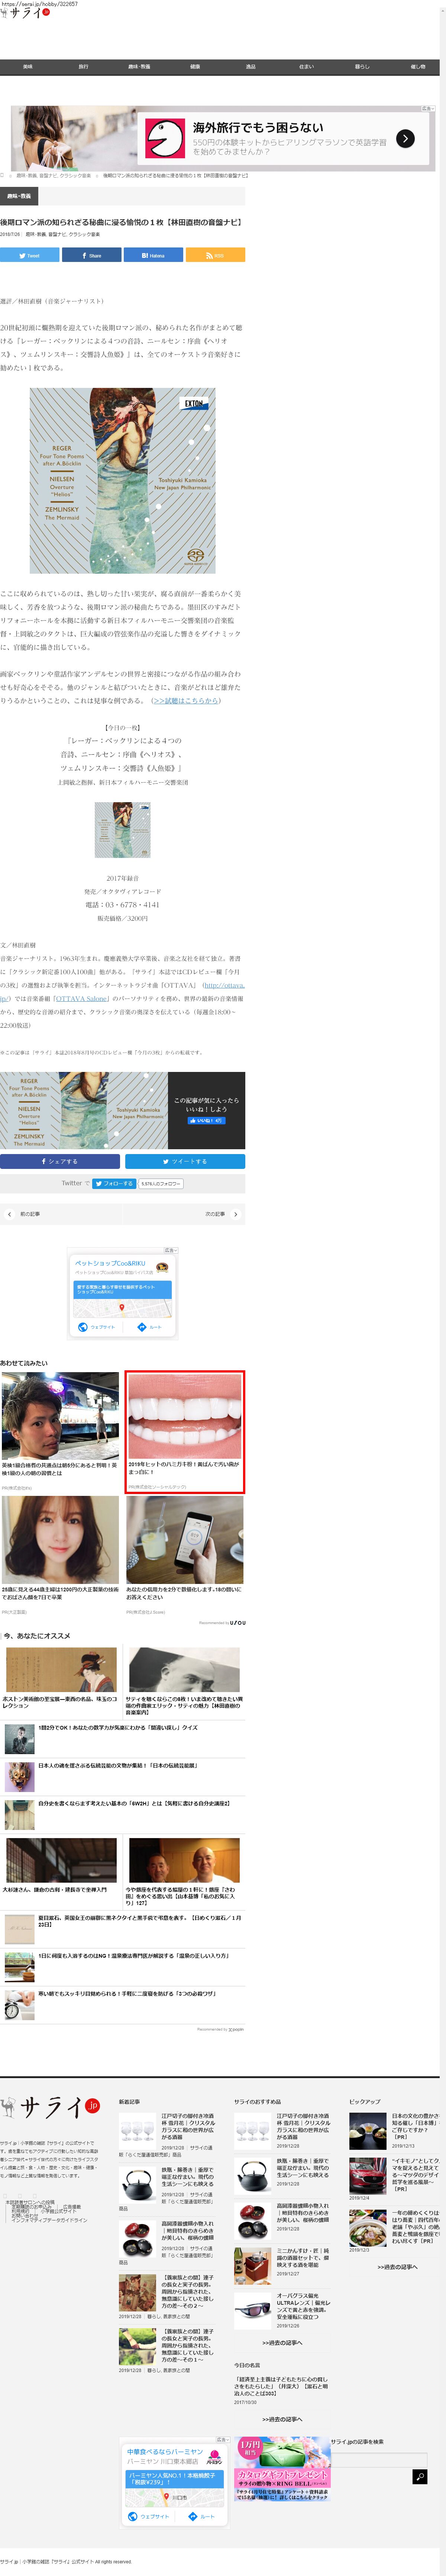Image resolution: width=446 pixels, height=2576 pixels.
Task: Click the blue シェアする Facebook button
Action: 60,1162
